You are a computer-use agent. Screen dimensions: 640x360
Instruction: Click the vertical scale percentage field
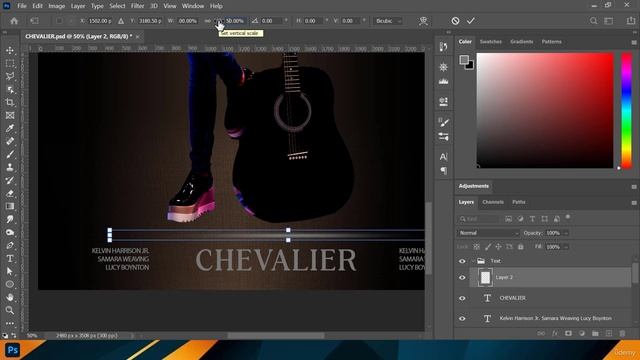235,21
